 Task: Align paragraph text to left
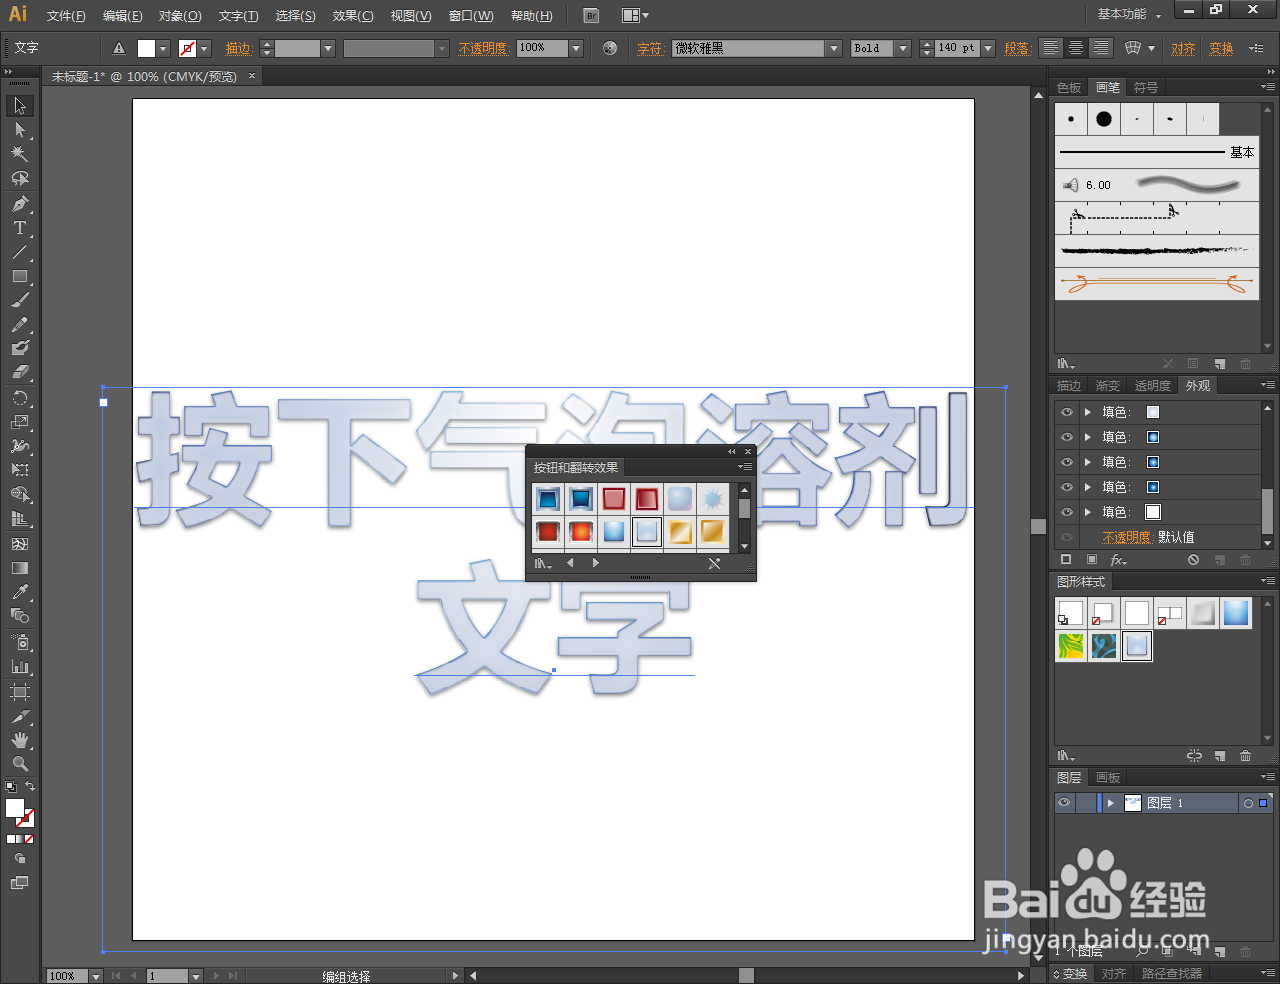pos(1050,48)
